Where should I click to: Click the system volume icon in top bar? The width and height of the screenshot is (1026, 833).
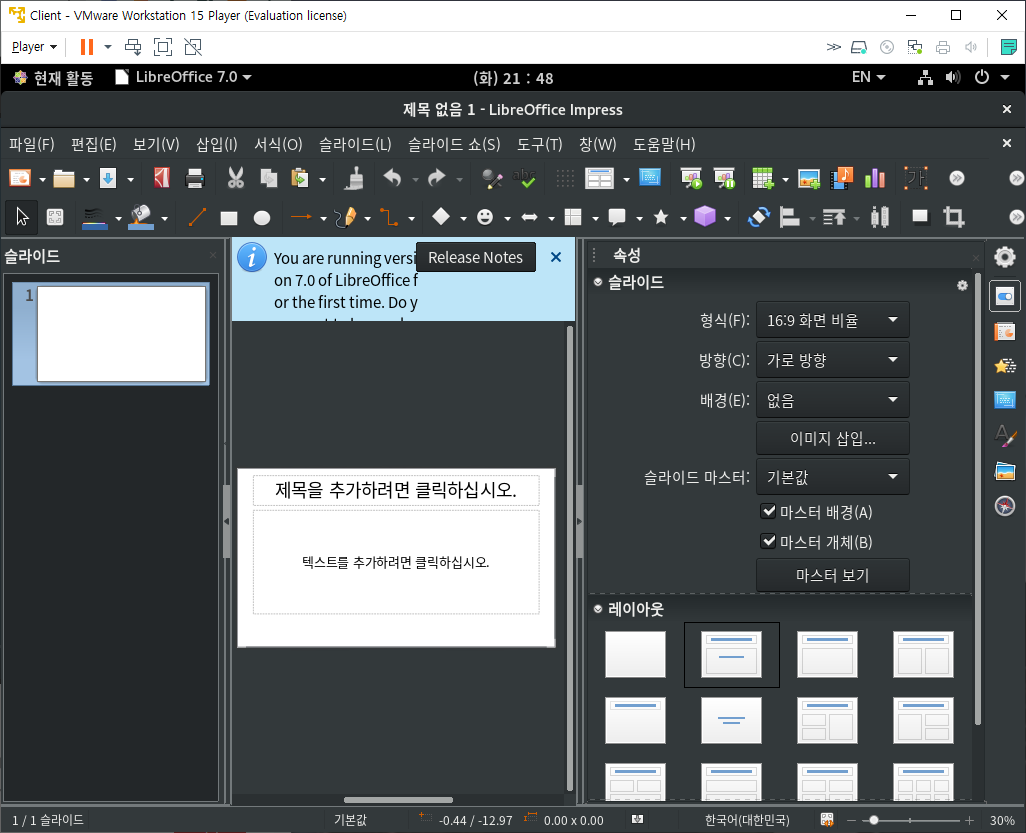click(x=953, y=77)
